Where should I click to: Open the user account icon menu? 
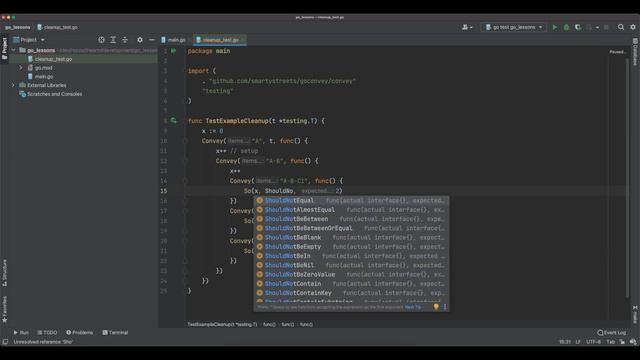(467, 27)
